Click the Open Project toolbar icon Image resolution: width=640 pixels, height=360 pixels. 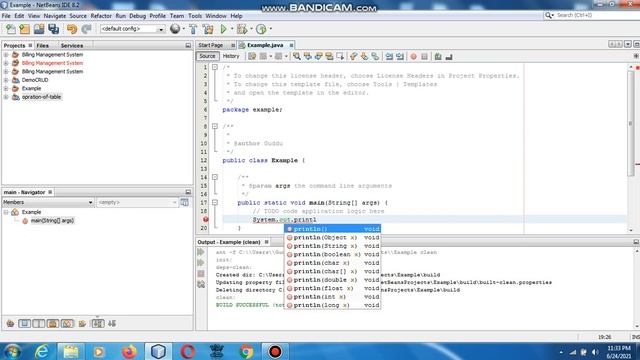[39, 29]
